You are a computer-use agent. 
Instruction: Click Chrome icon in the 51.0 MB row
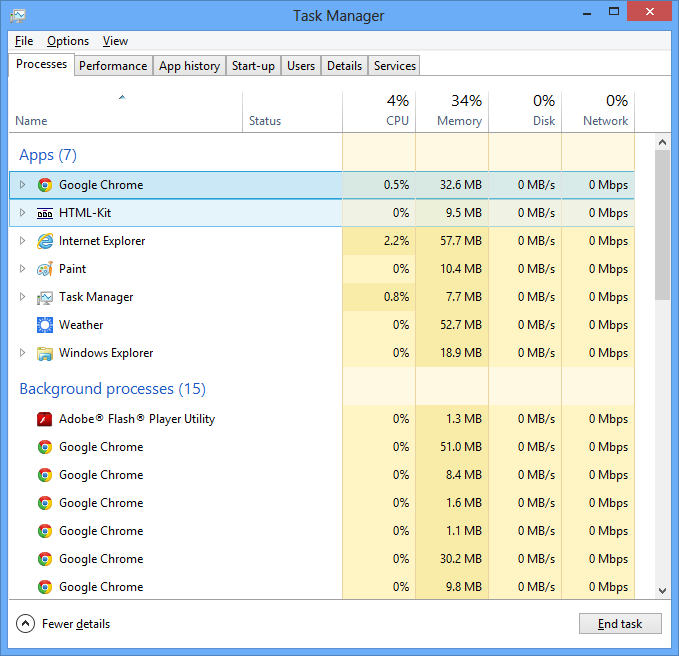coord(45,447)
